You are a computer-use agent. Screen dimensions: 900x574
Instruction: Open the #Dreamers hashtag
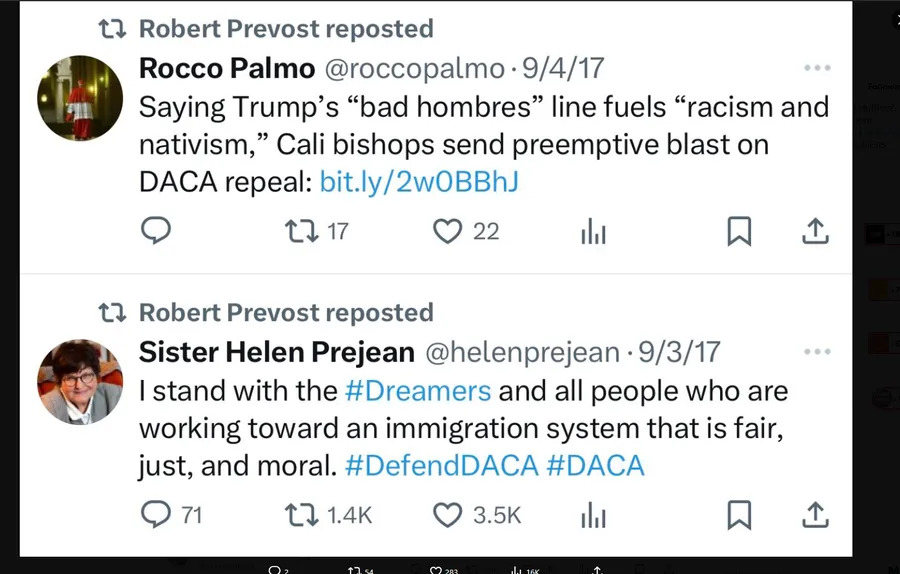tap(418, 391)
